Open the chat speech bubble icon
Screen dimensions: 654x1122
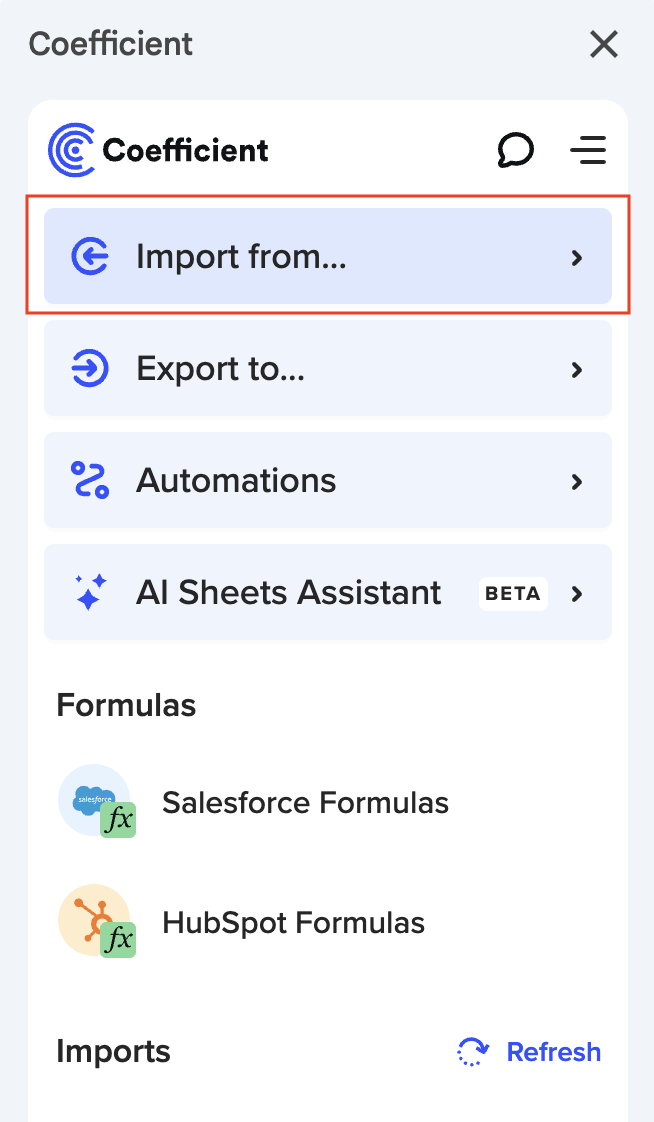515,151
